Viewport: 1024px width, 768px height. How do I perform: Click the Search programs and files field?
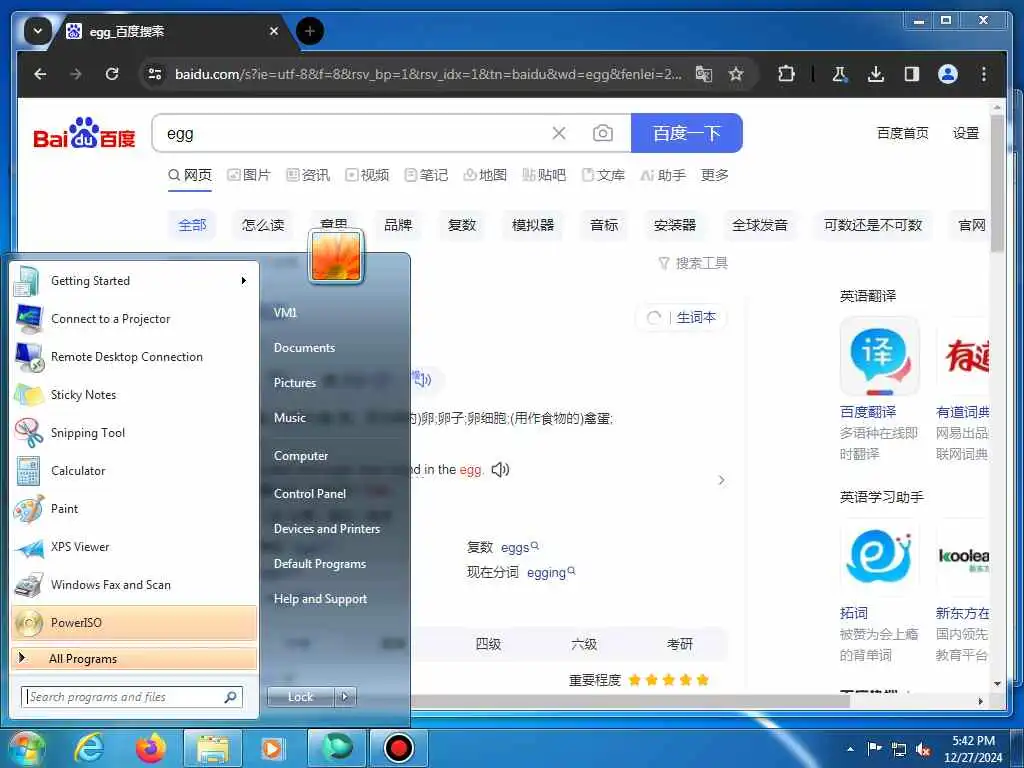(x=132, y=697)
